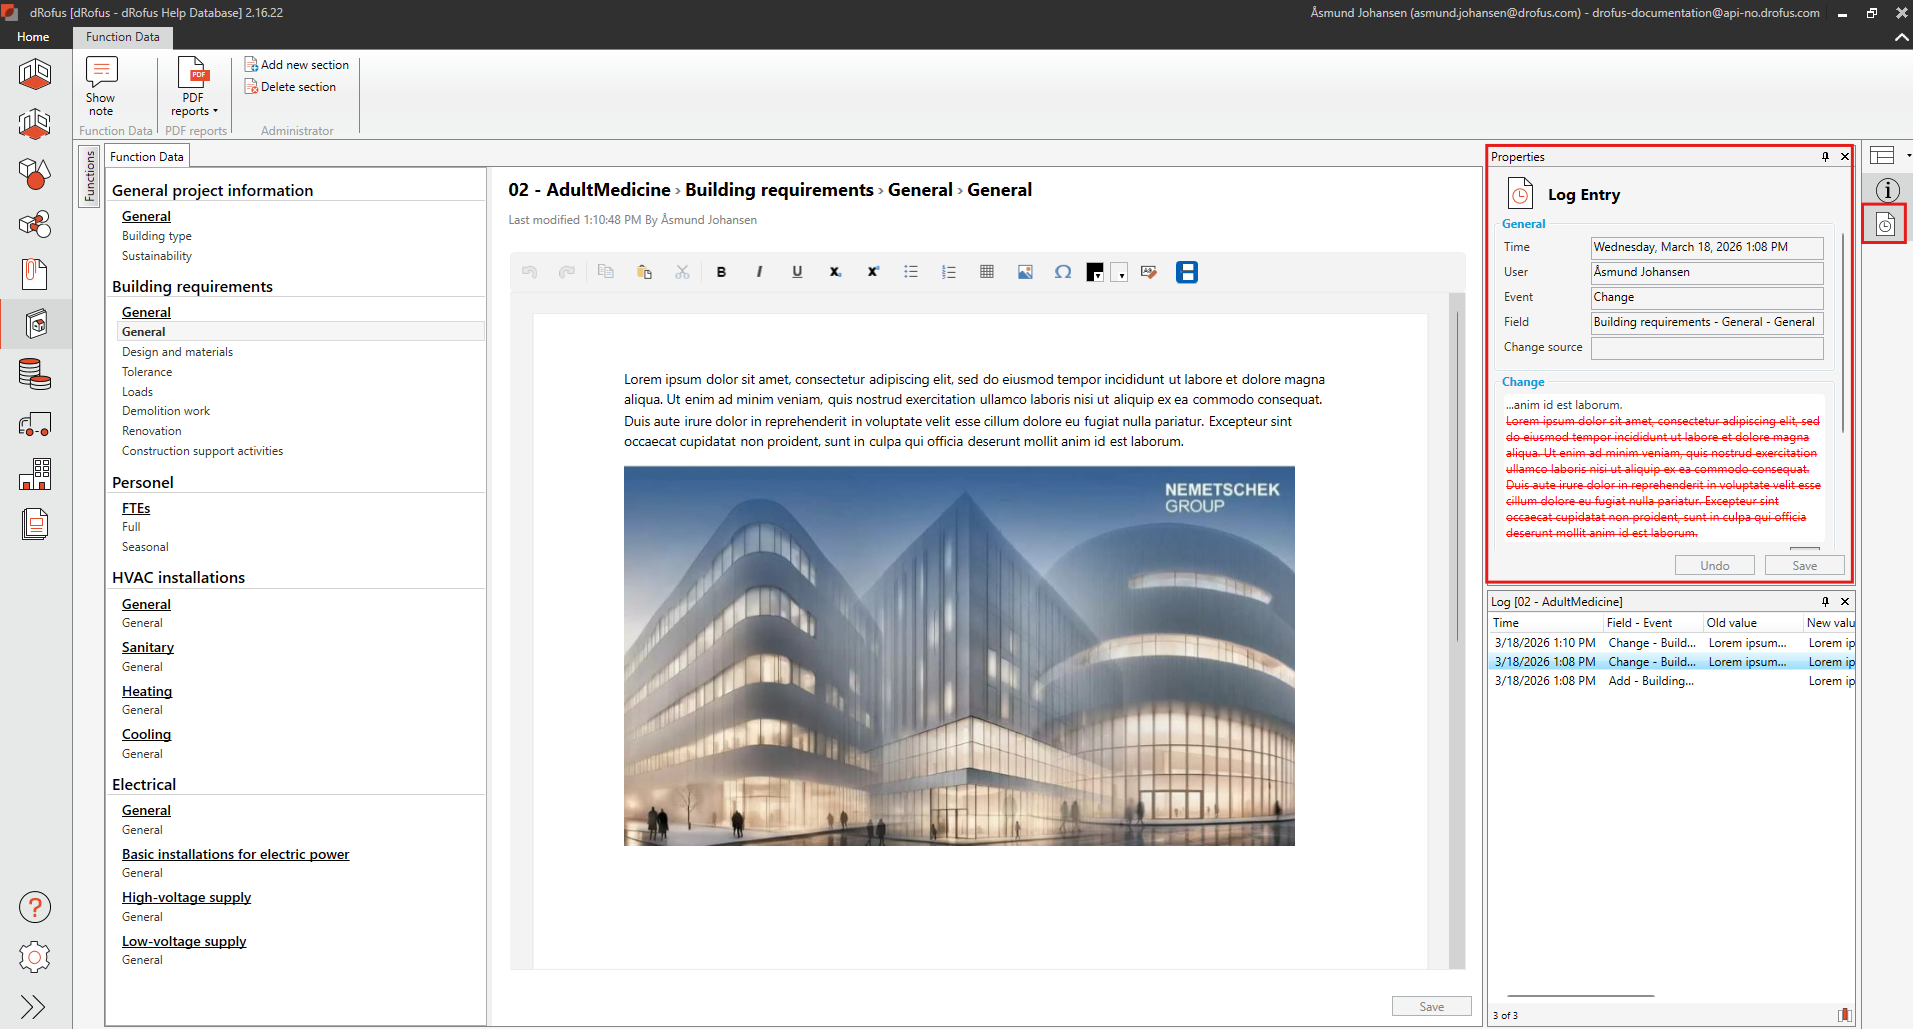Open the text highlight color dropdown
1913x1029 pixels.
pyautogui.click(x=1121, y=273)
